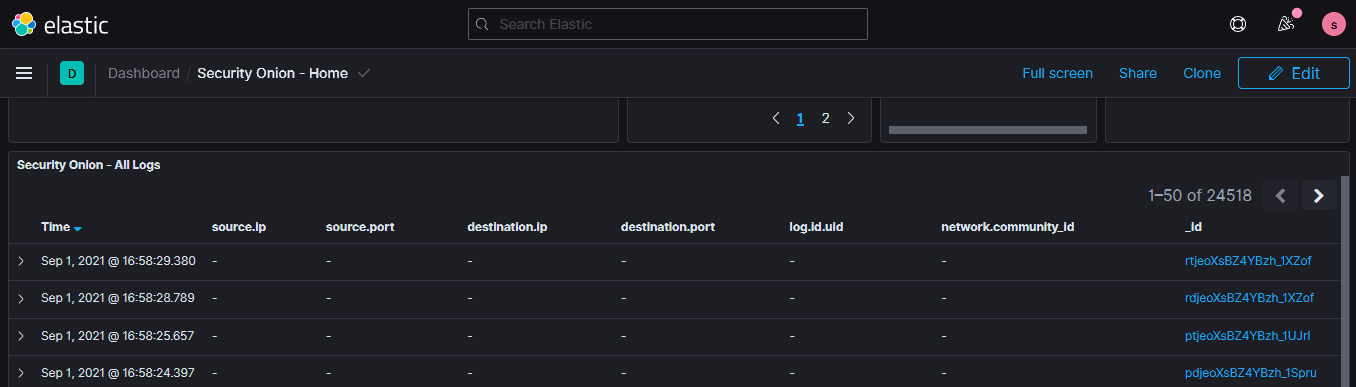Click destination.port column header
Image resolution: width=1356 pixels, height=387 pixels.
668,227
